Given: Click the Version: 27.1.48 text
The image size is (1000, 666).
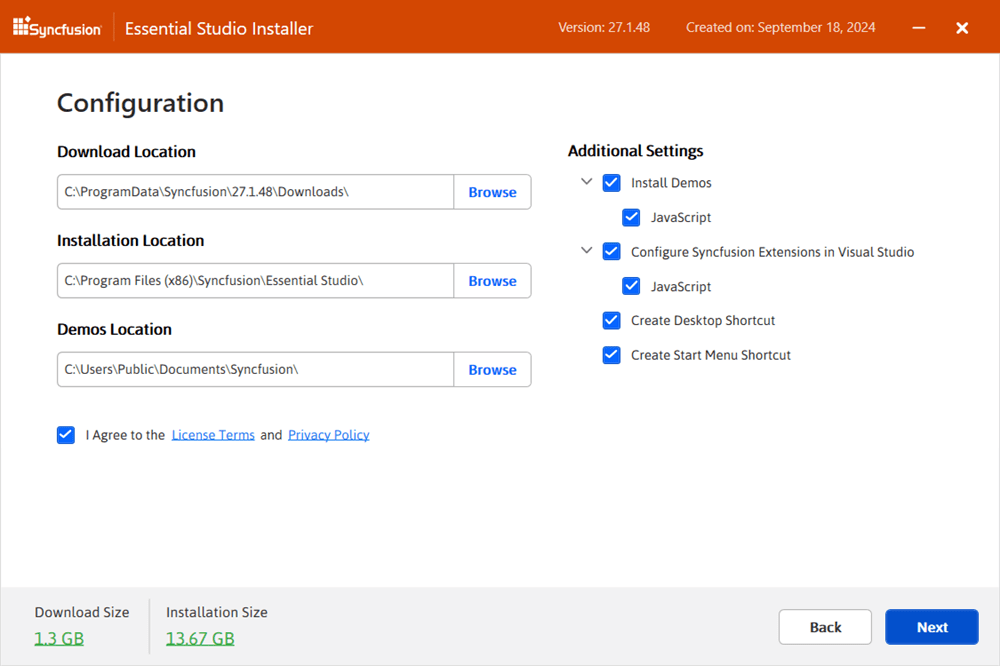Looking at the screenshot, I should (x=604, y=27).
